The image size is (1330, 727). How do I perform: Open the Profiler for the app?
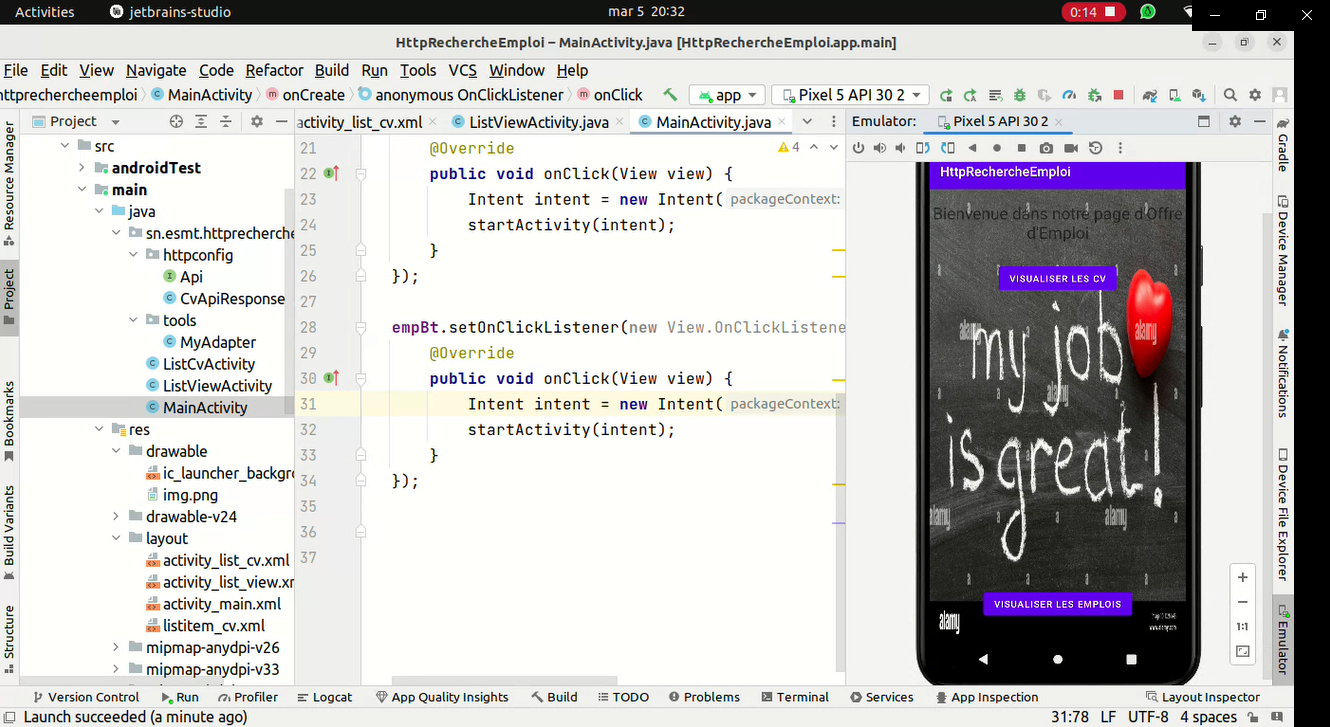pyautogui.click(x=1069, y=95)
